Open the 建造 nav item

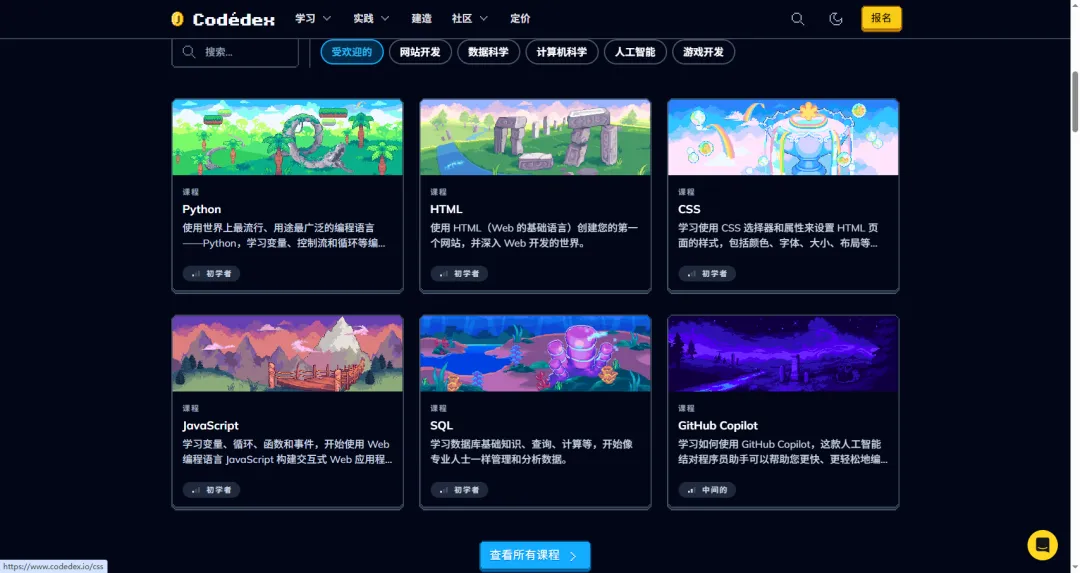point(422,19)
